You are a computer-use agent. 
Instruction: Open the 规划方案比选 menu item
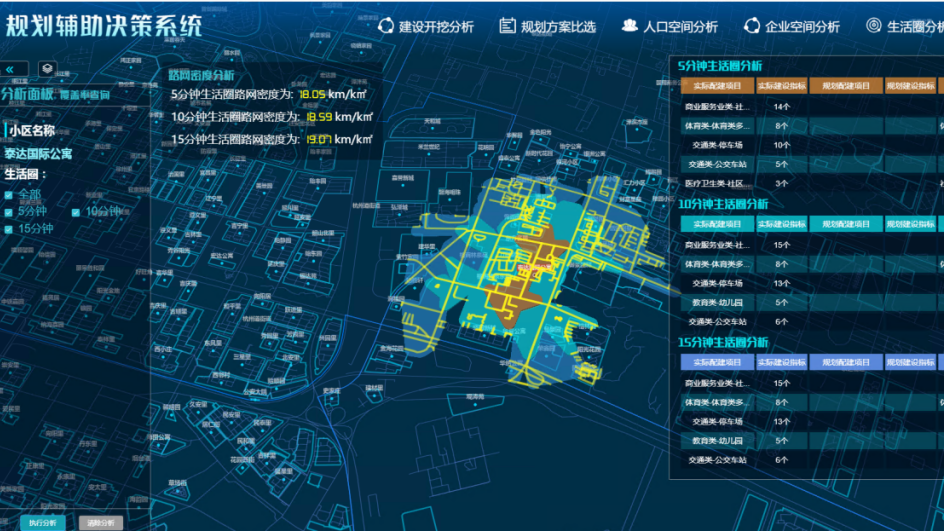(558, 27)
